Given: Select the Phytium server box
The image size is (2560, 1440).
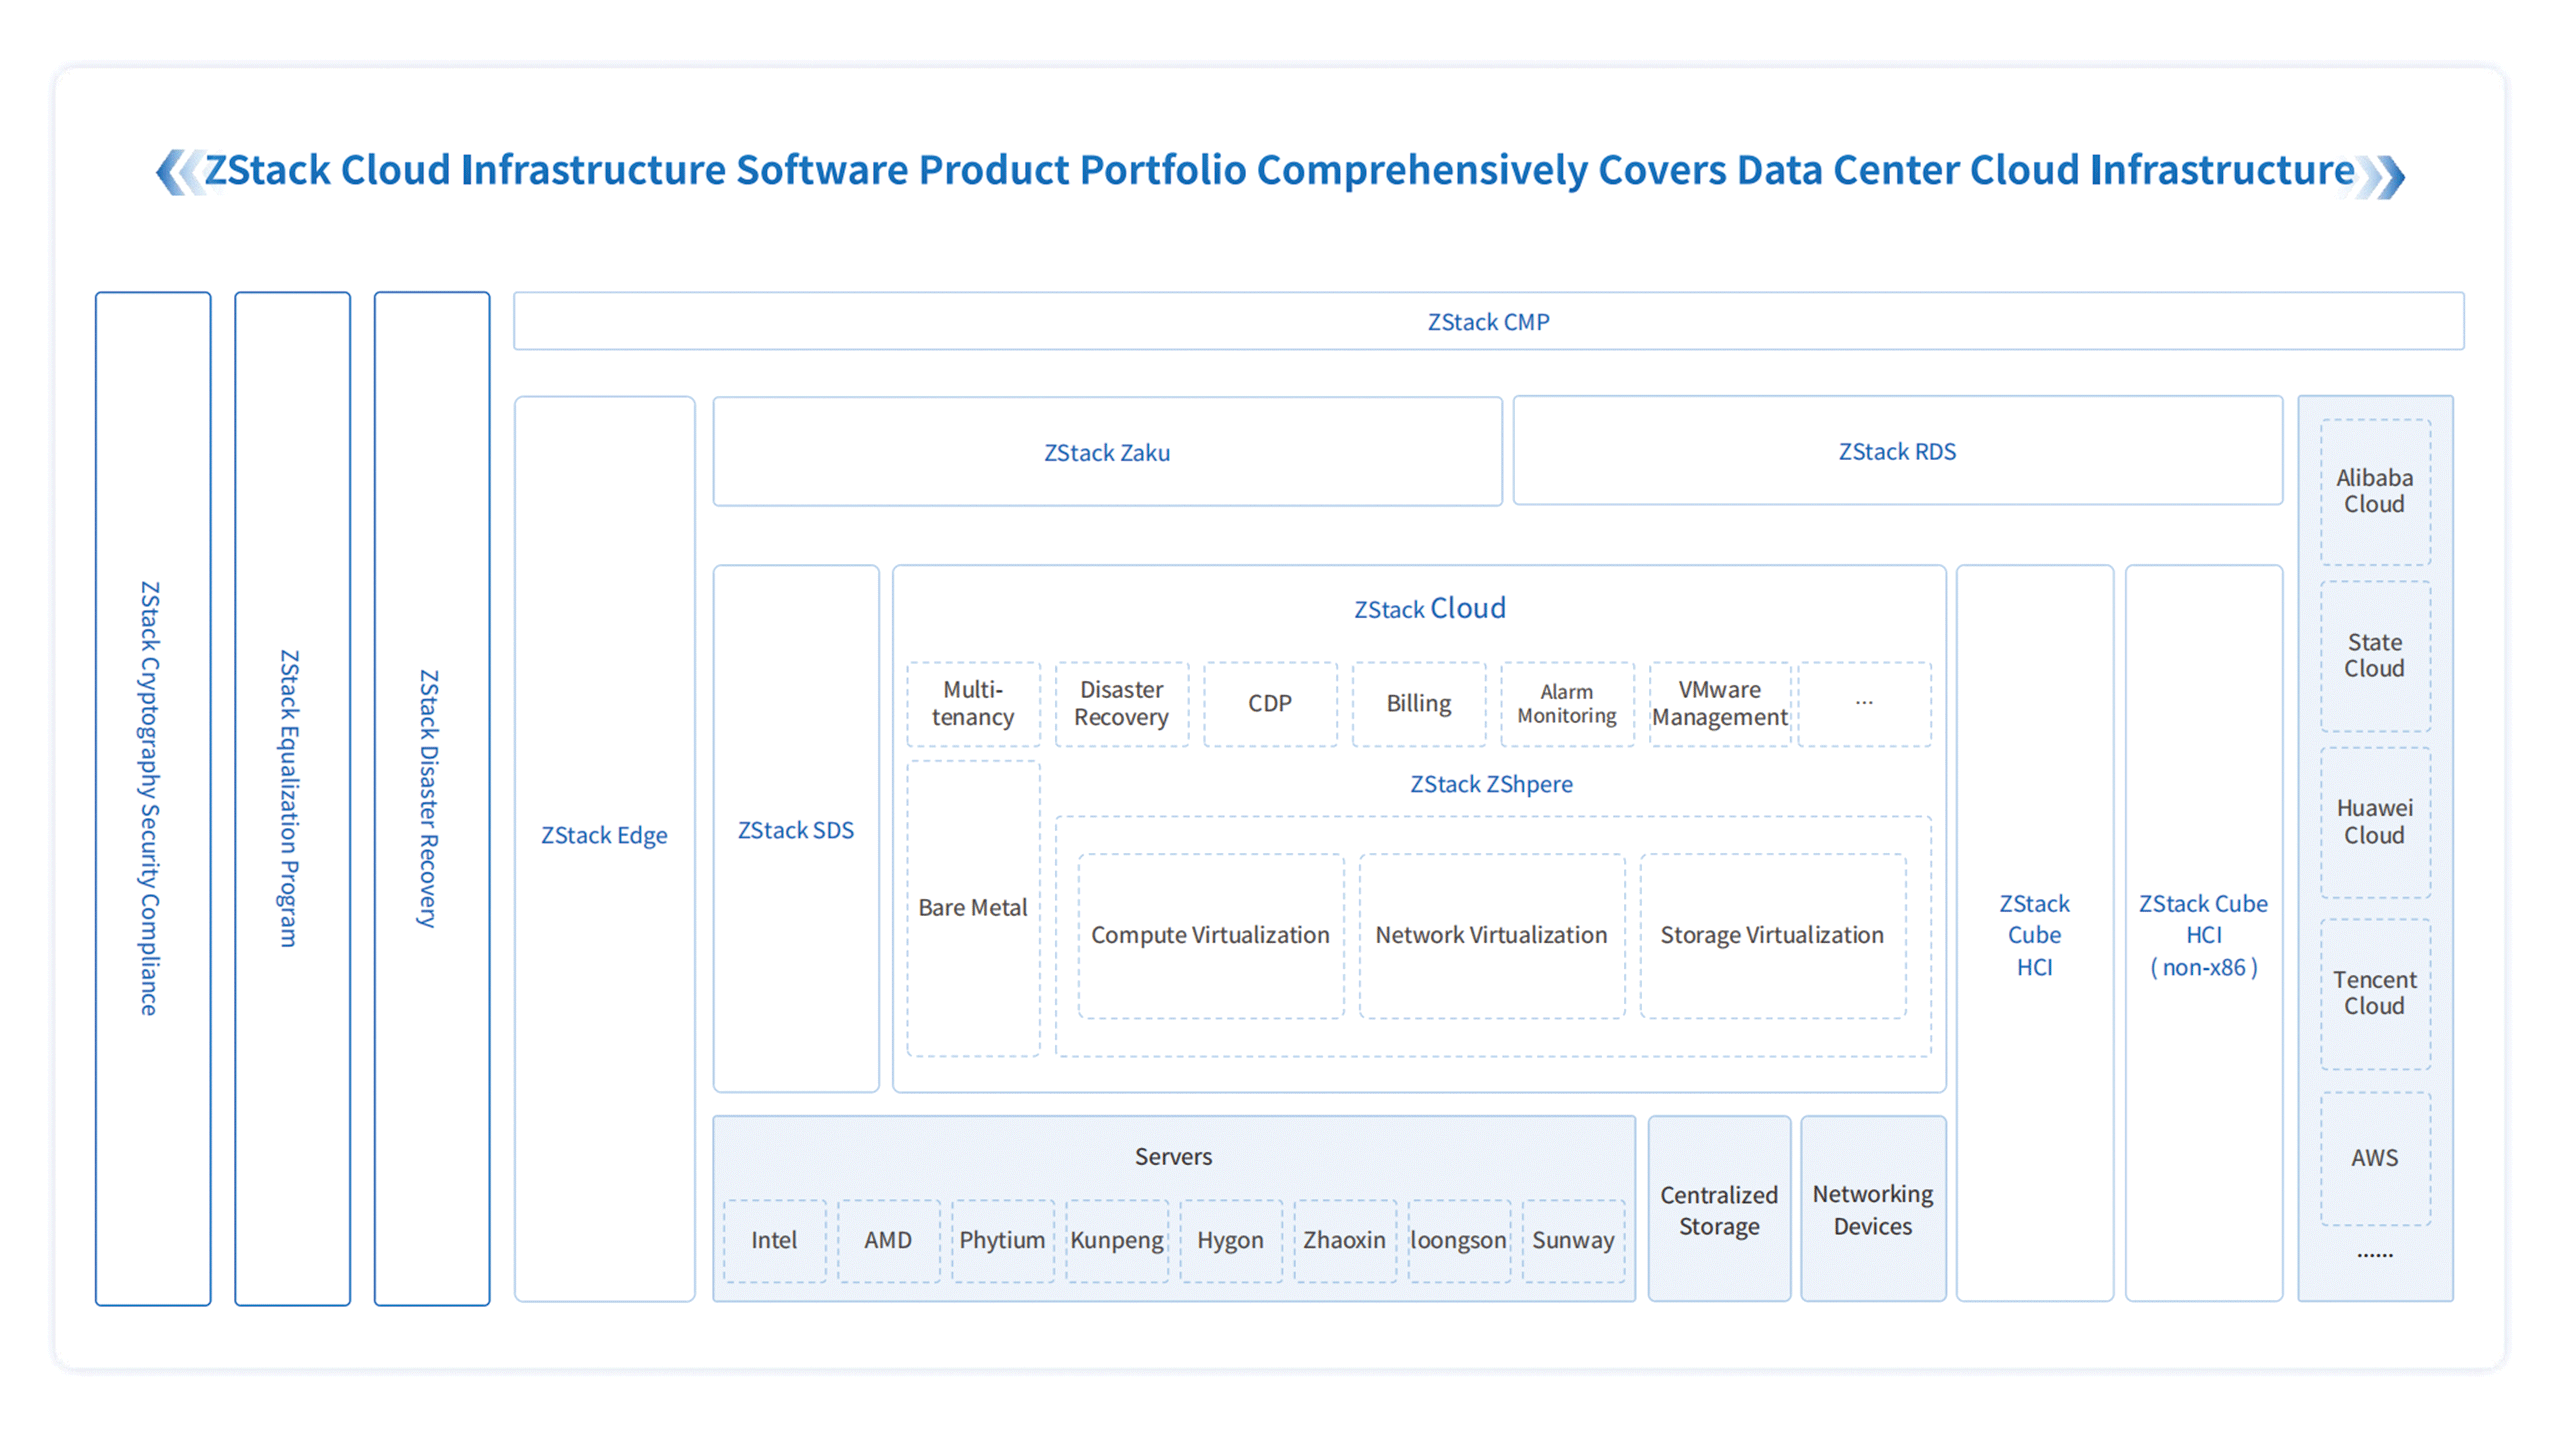Looking at the screenshot, I should pyautogui.click(x=1003, y=1241).
